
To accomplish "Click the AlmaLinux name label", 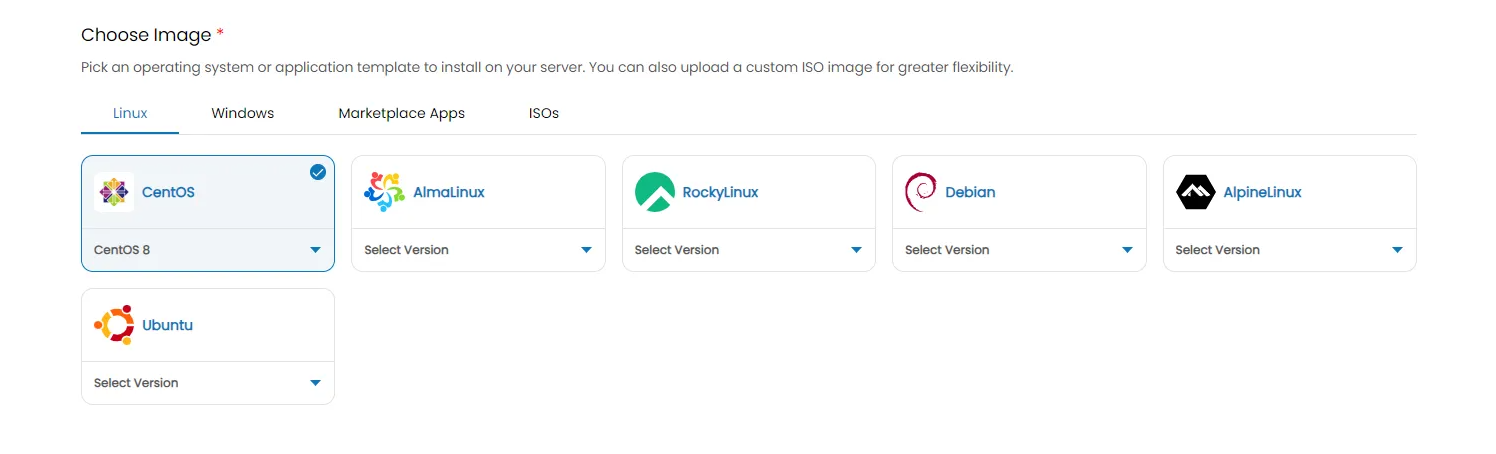I will pos(449,192).
